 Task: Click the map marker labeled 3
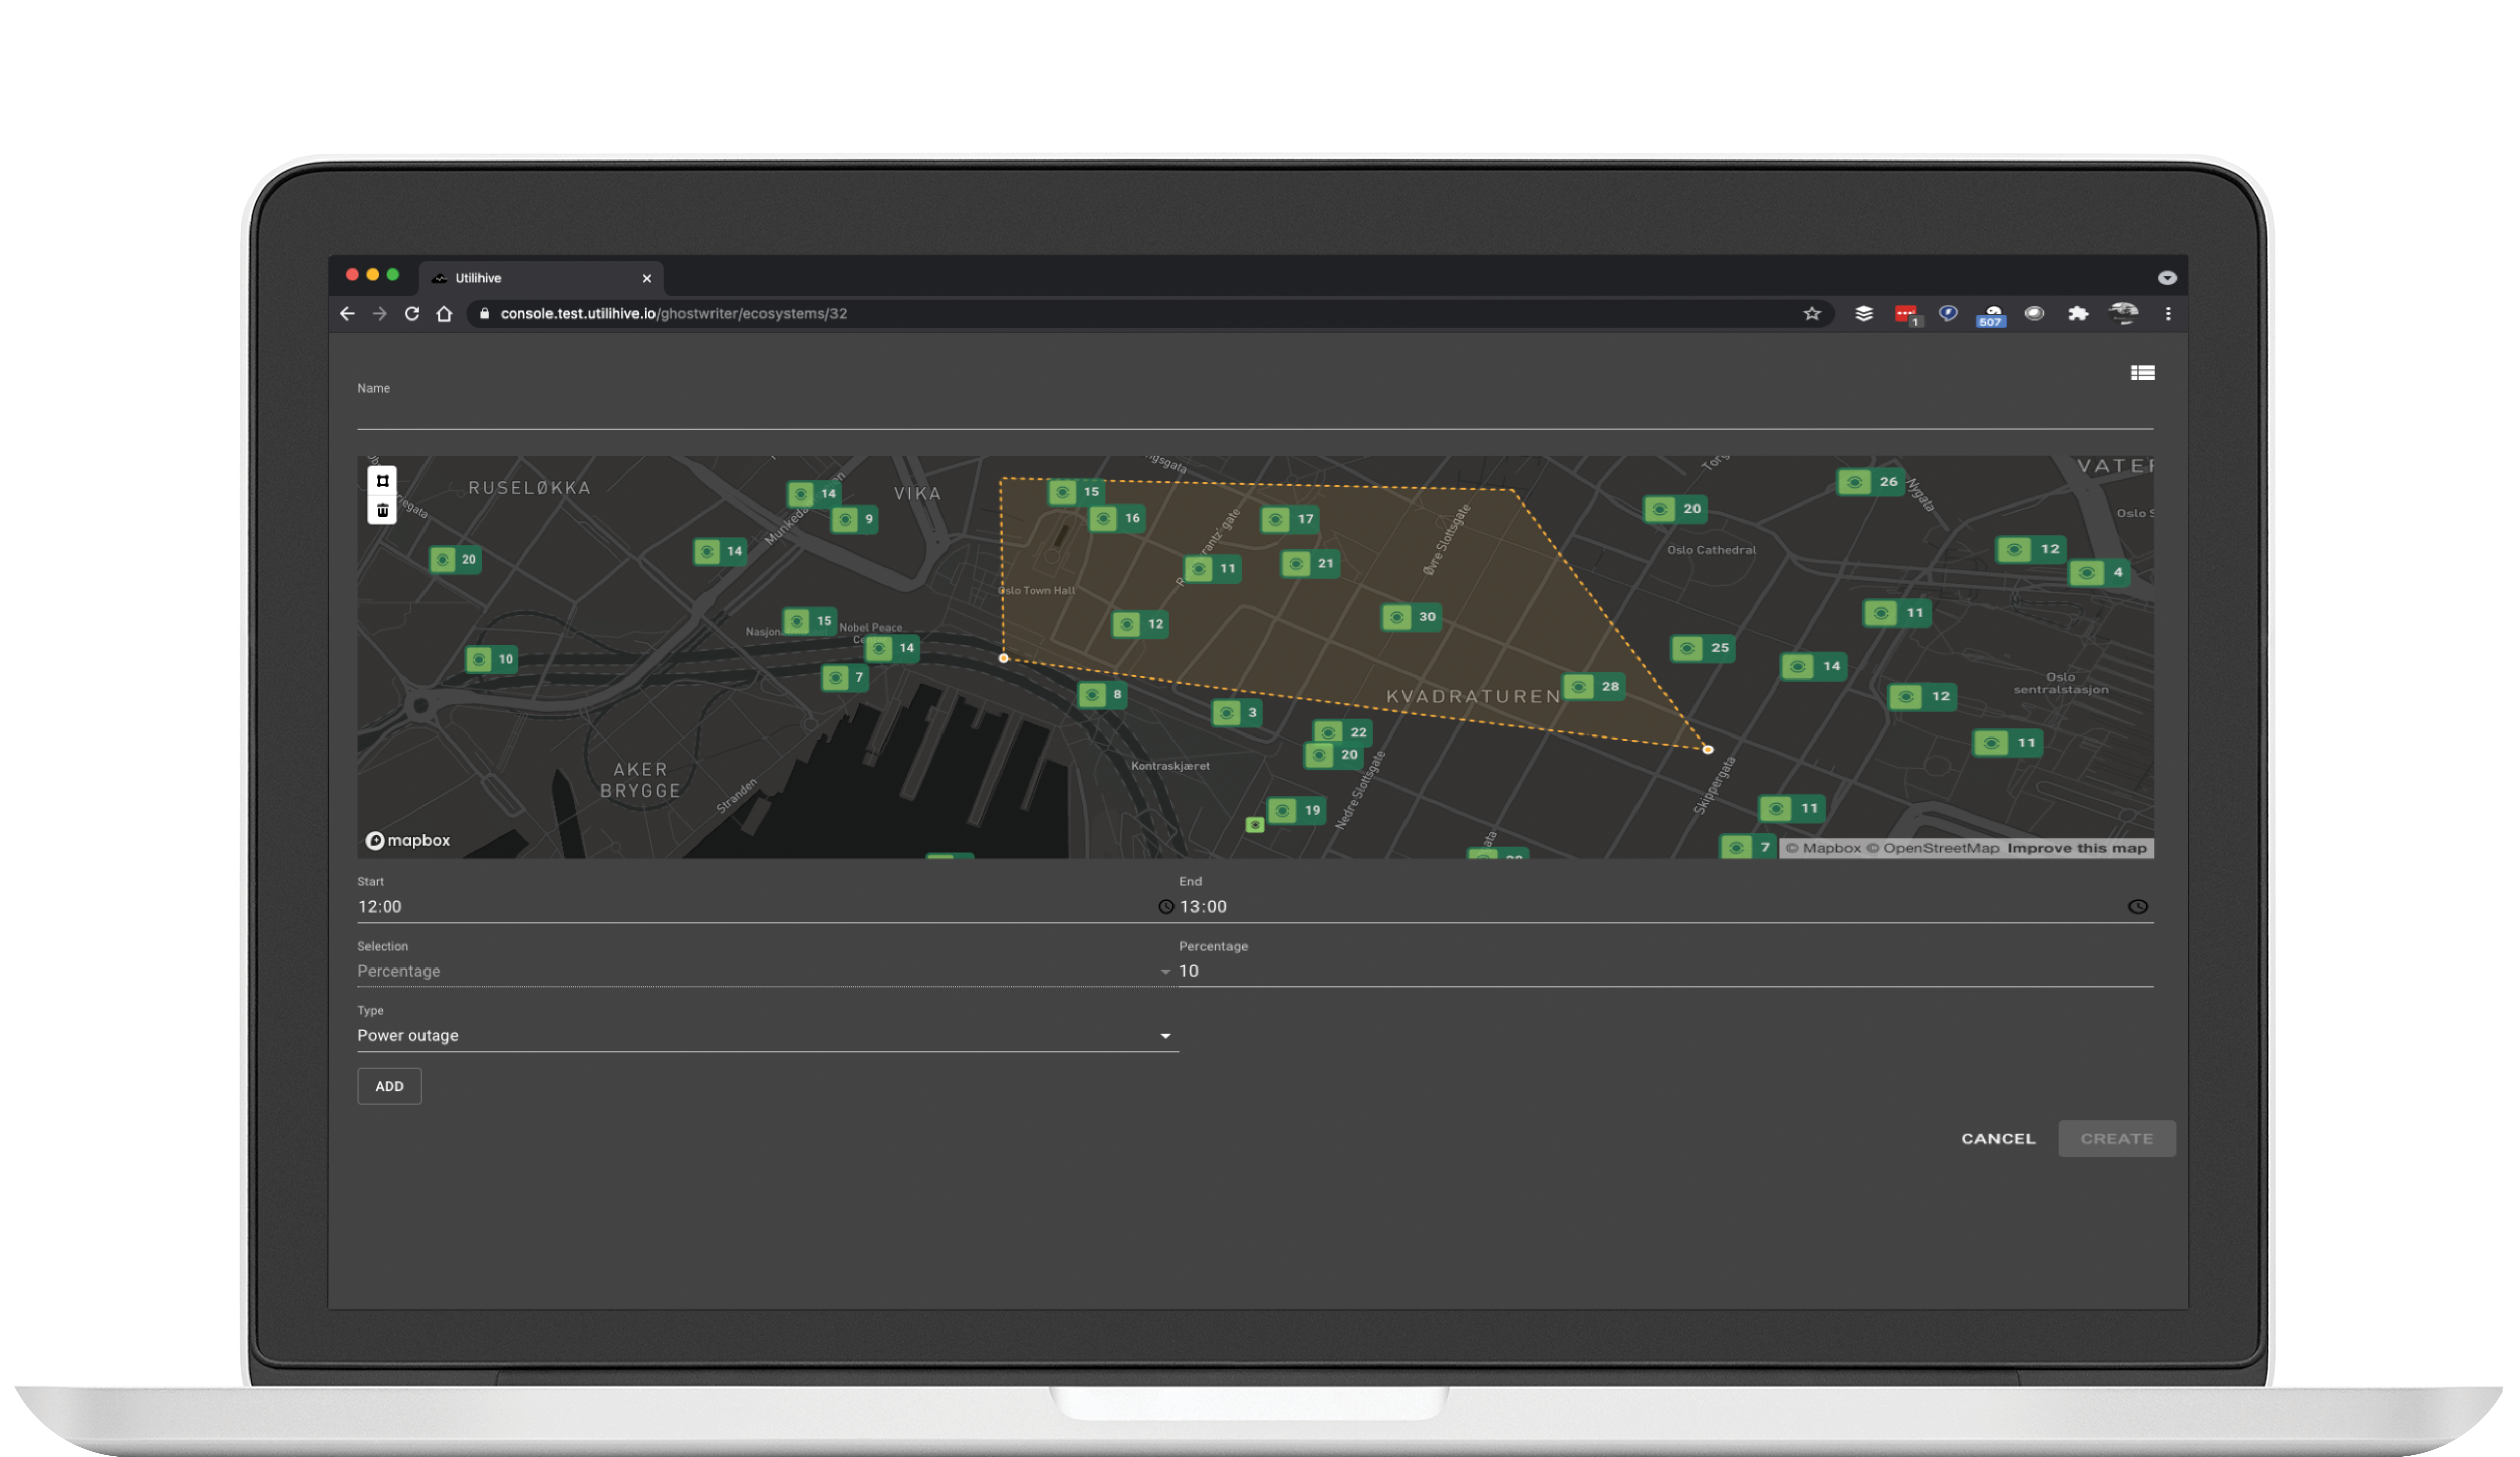pyautogui.click(x=1237, y=713)
